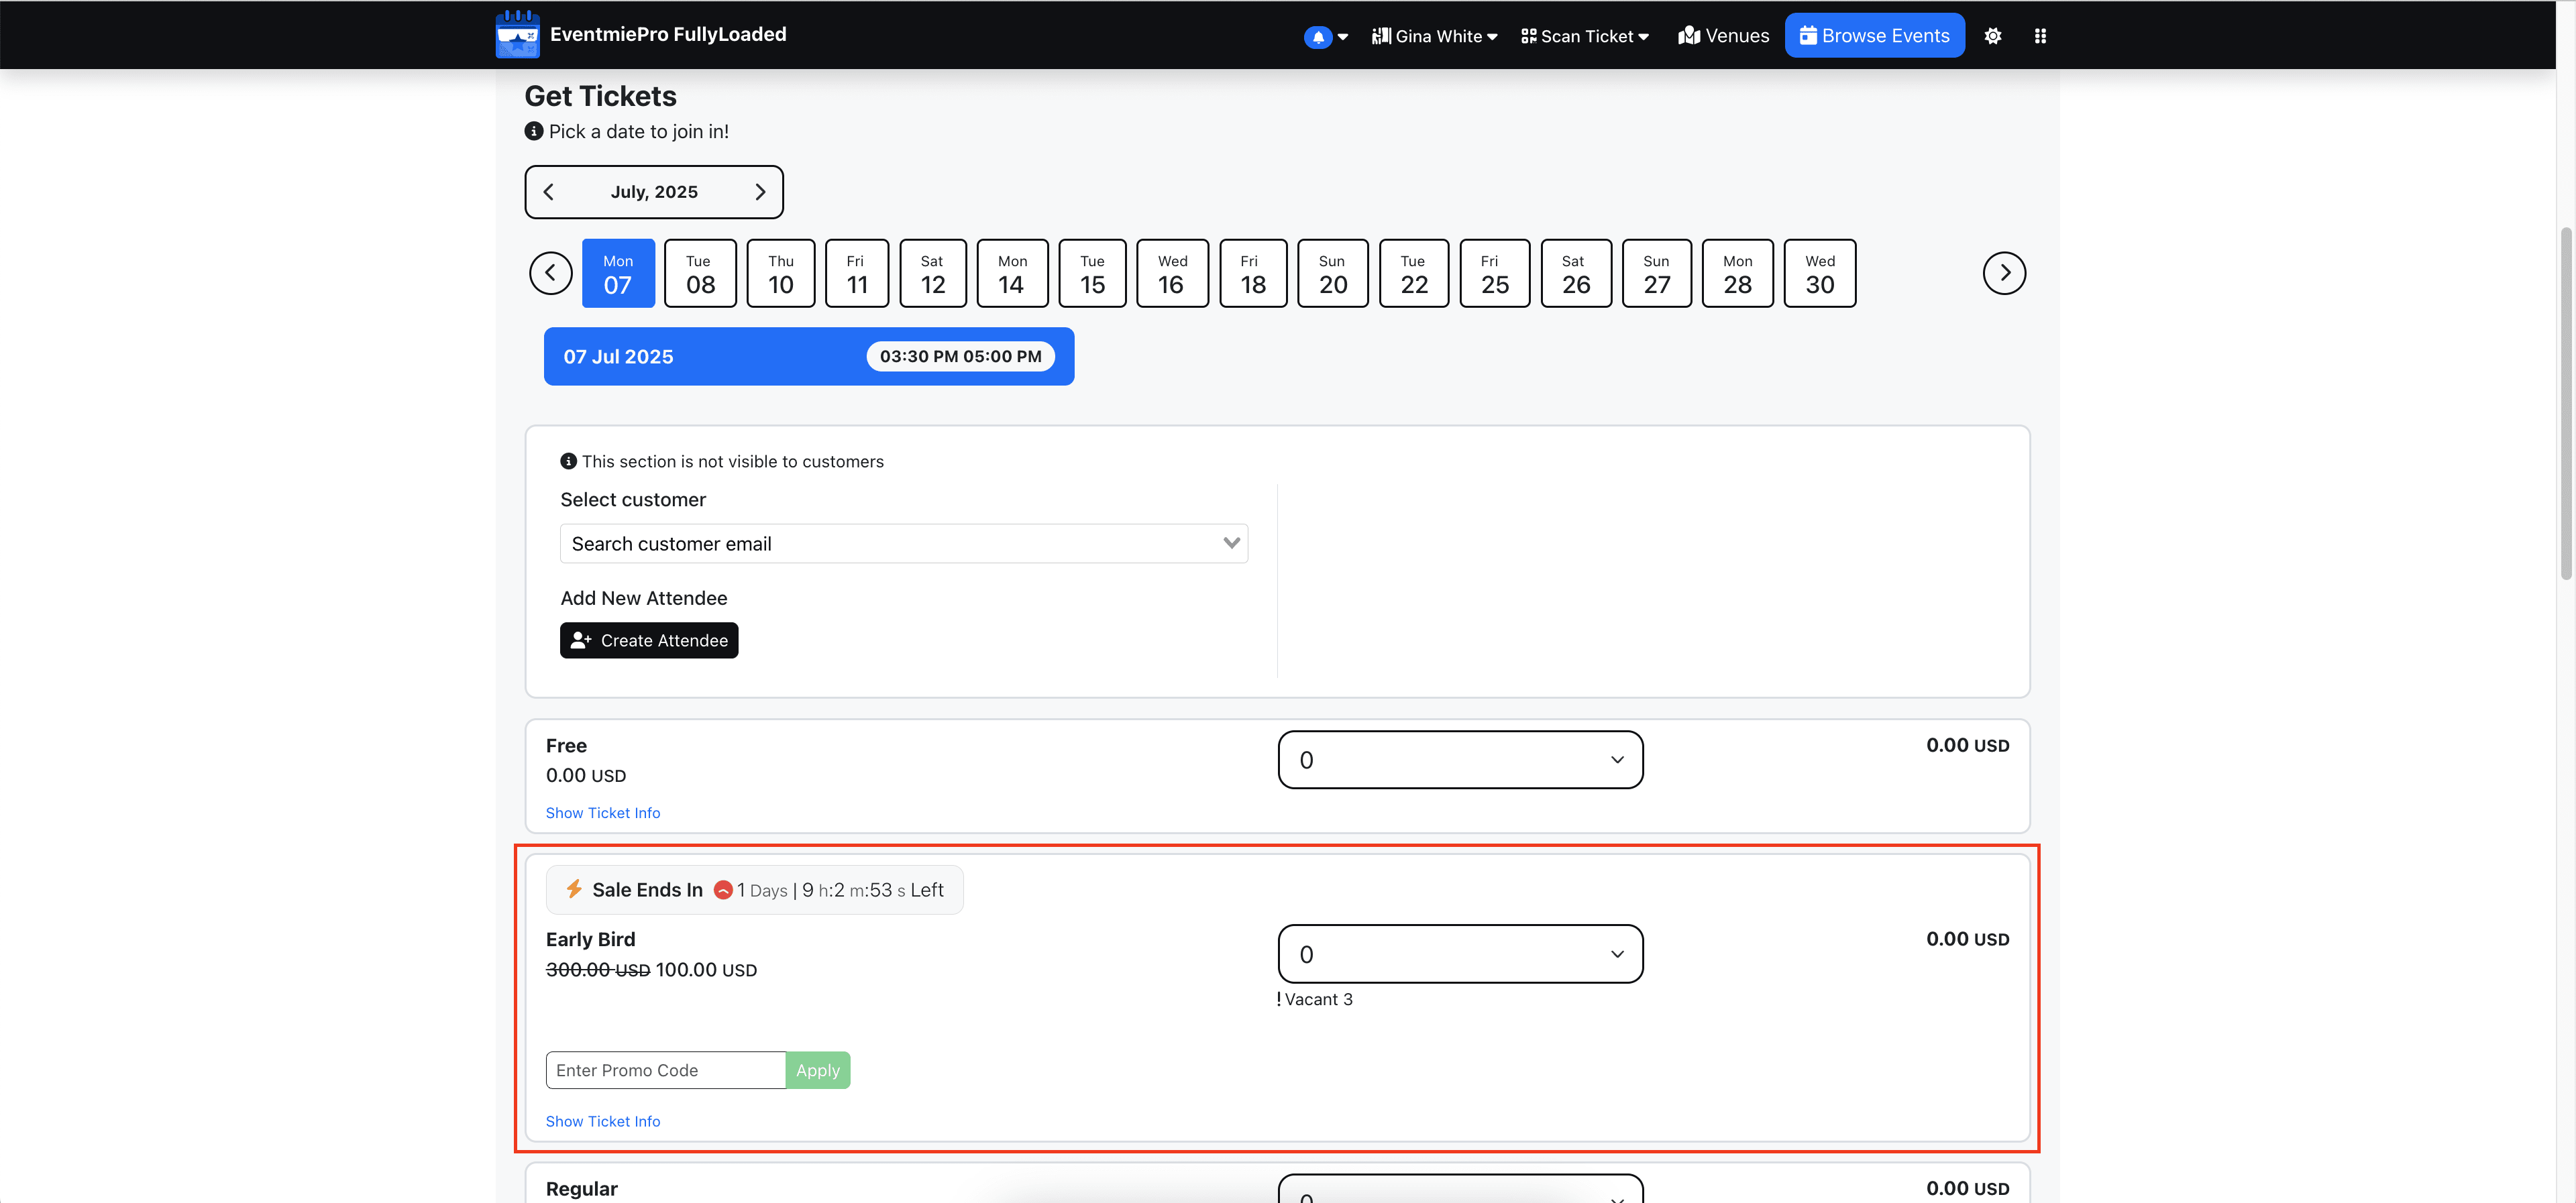
Task: Pick date Fri 25
Action: pyautogui.click(x=1495, y=273)
